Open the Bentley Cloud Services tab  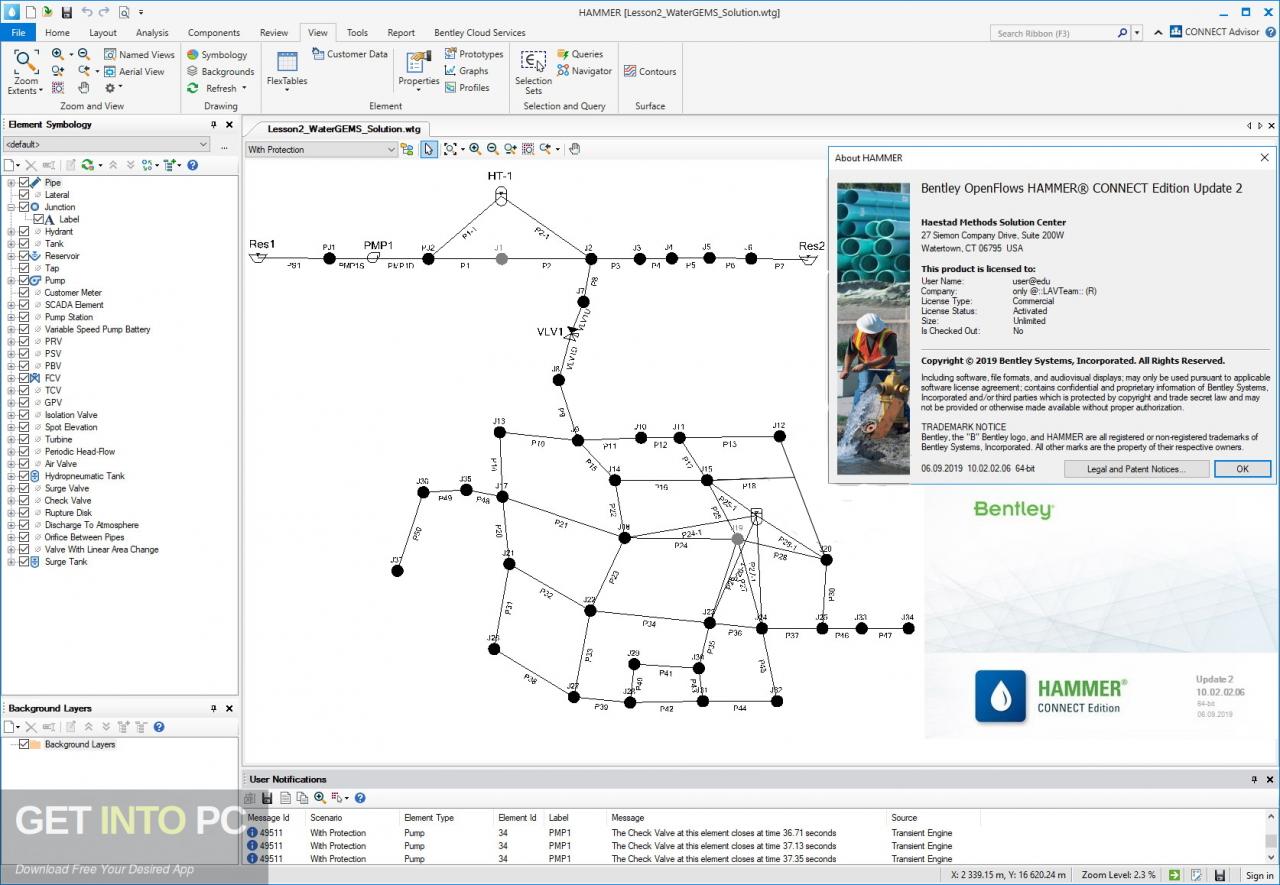(480, 32)
